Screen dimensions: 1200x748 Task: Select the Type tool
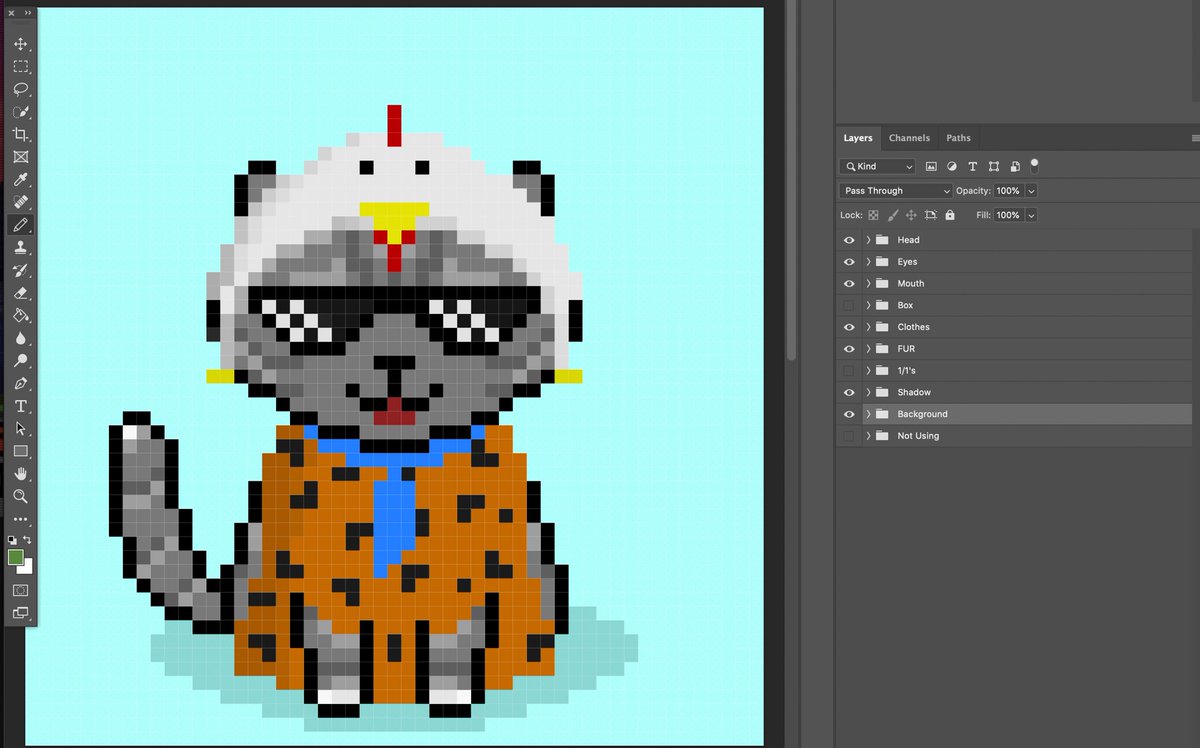tap(20, 406)
